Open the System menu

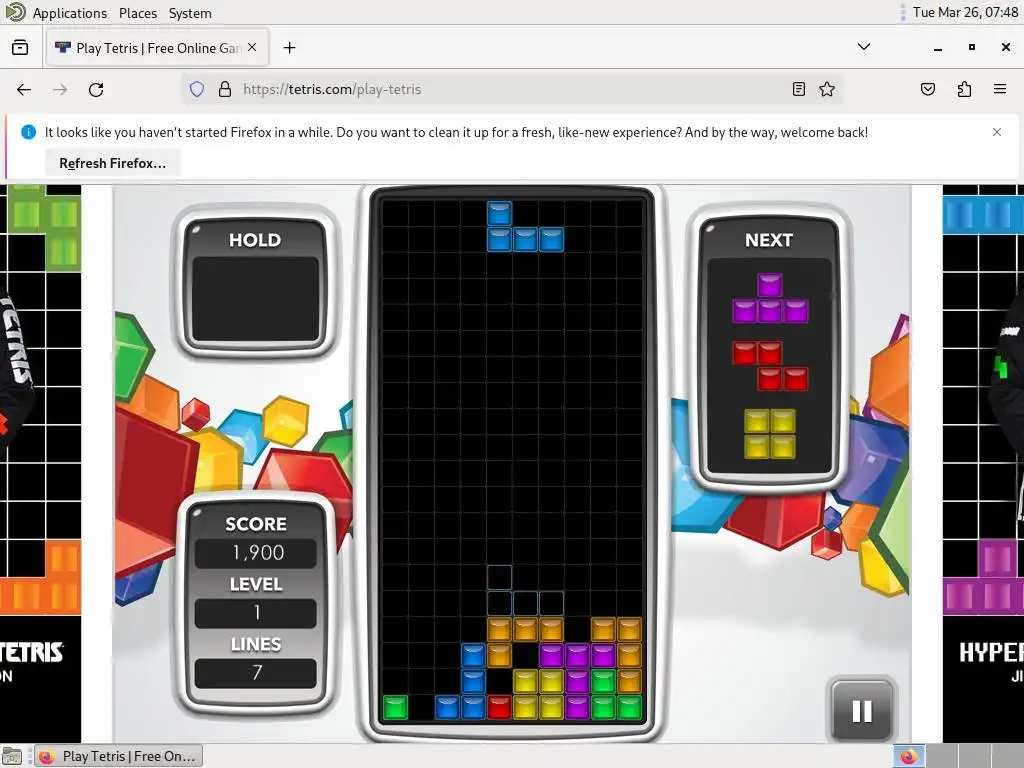(x=190, y=13)
